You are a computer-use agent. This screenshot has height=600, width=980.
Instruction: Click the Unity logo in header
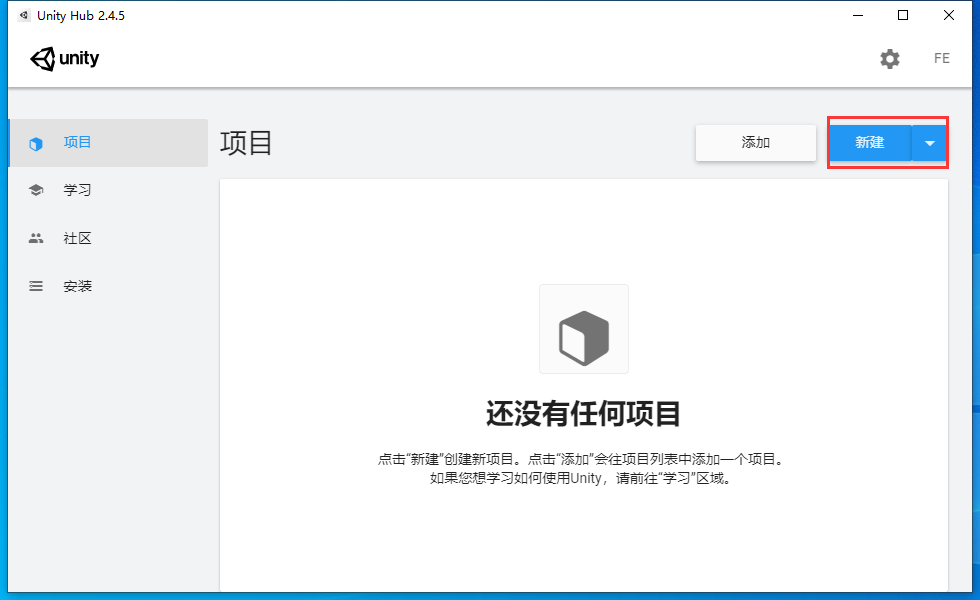(64, 59)
